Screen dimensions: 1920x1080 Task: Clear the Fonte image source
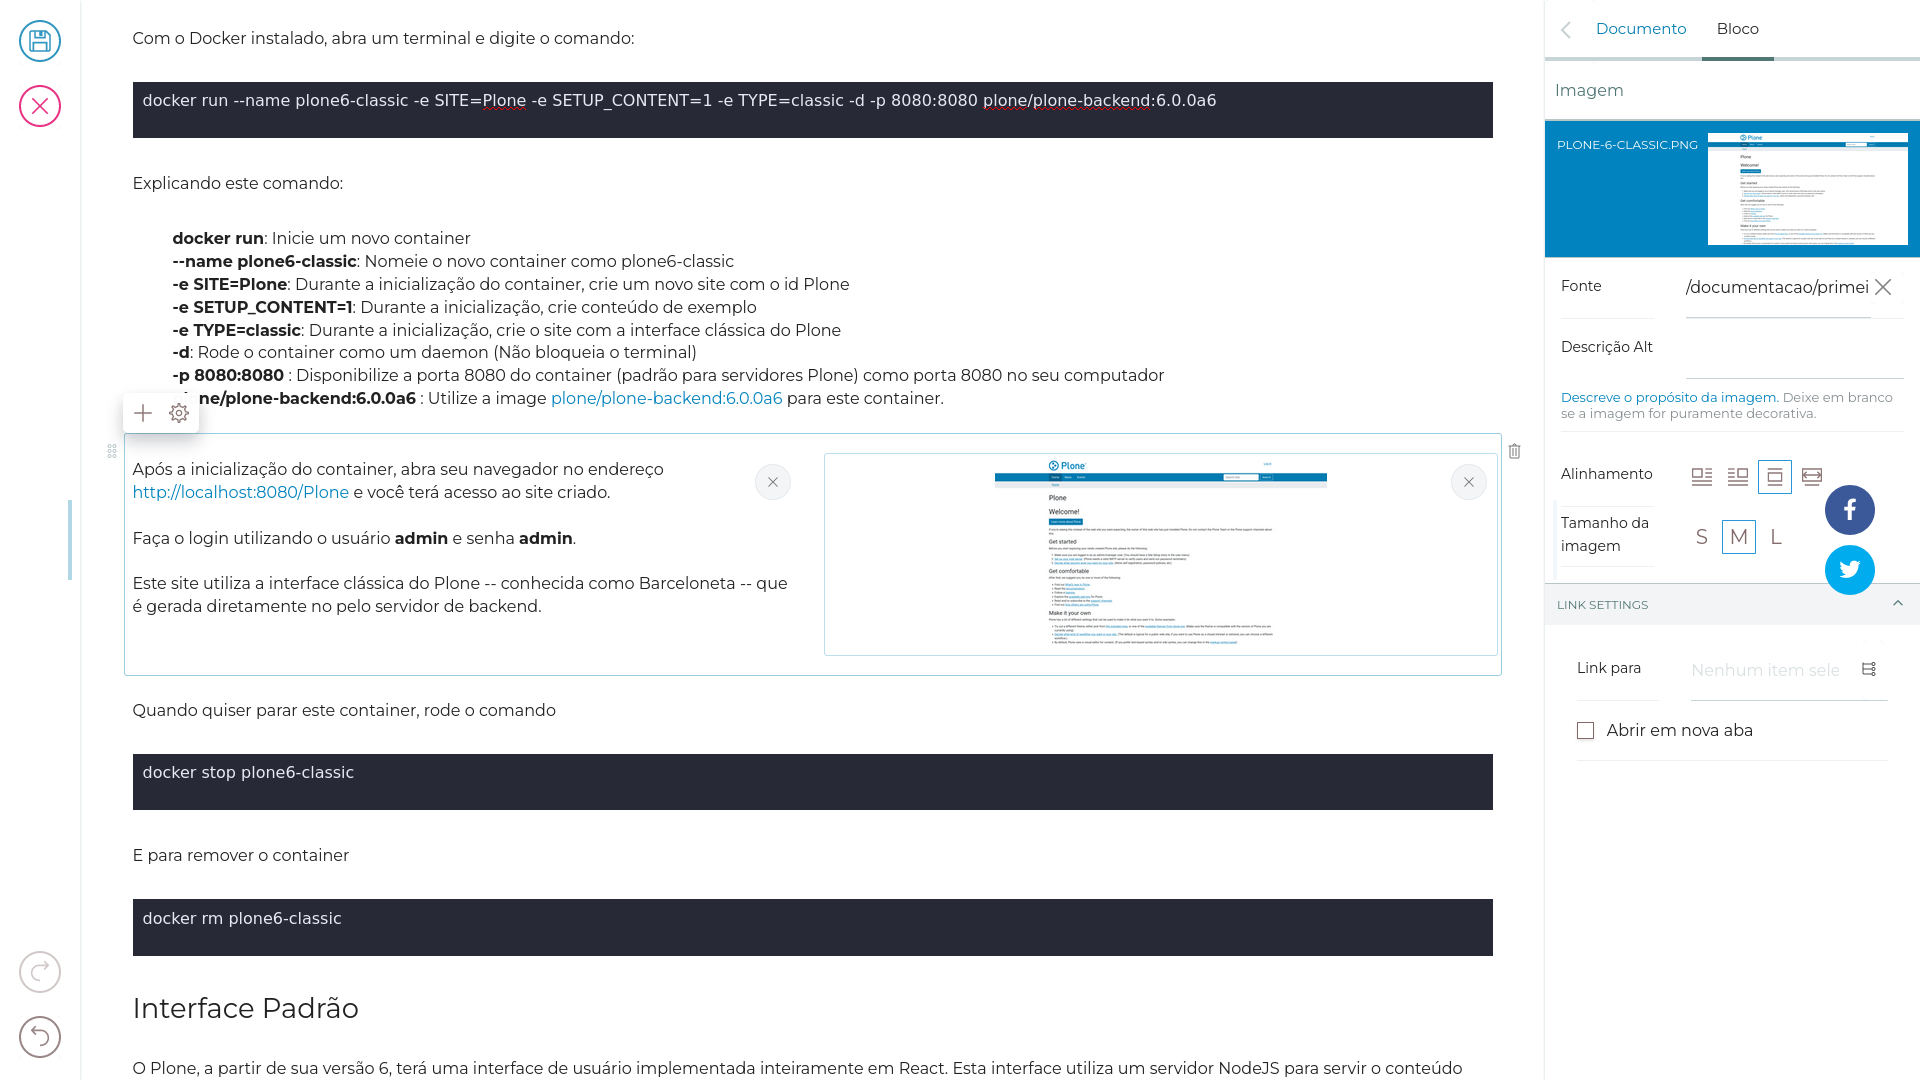point(1883,287)
